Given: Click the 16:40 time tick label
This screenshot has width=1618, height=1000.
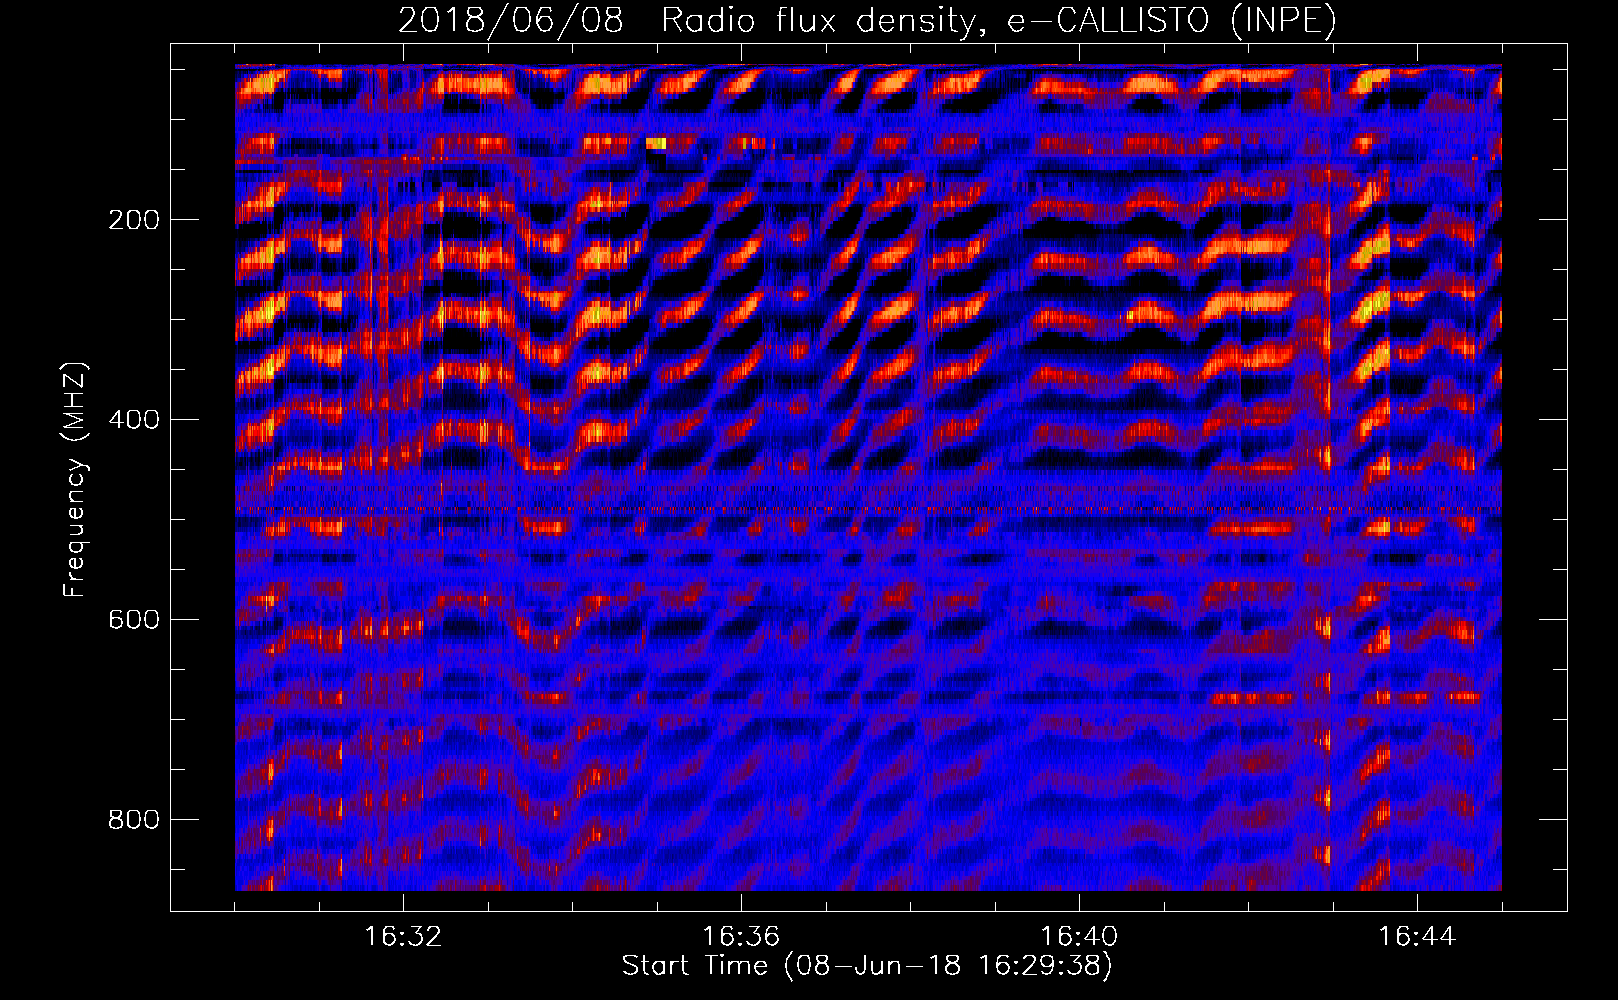Looking at the screenshot, I should (x=1079, y=937).
